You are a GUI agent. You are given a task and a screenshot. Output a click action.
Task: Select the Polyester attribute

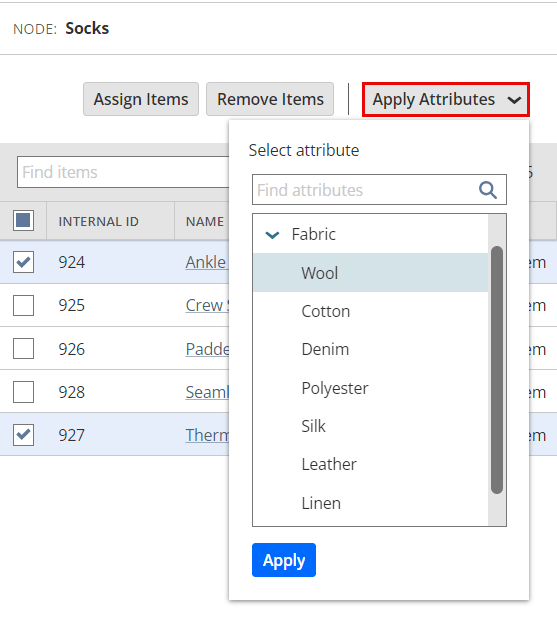click(x=371, y=388)
